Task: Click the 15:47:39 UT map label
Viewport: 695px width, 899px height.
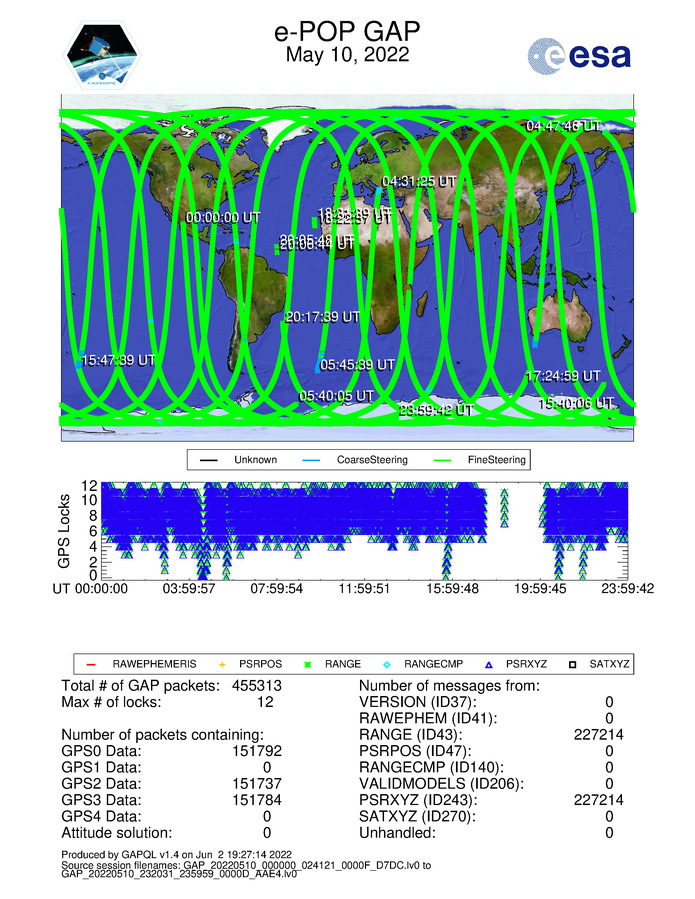Action: click(x=118, y=360)
